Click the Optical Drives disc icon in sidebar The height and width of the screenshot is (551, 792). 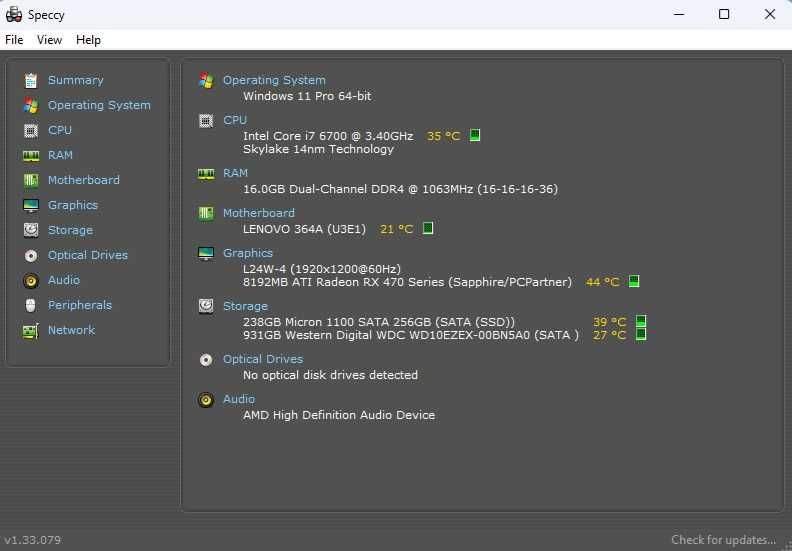31,256
